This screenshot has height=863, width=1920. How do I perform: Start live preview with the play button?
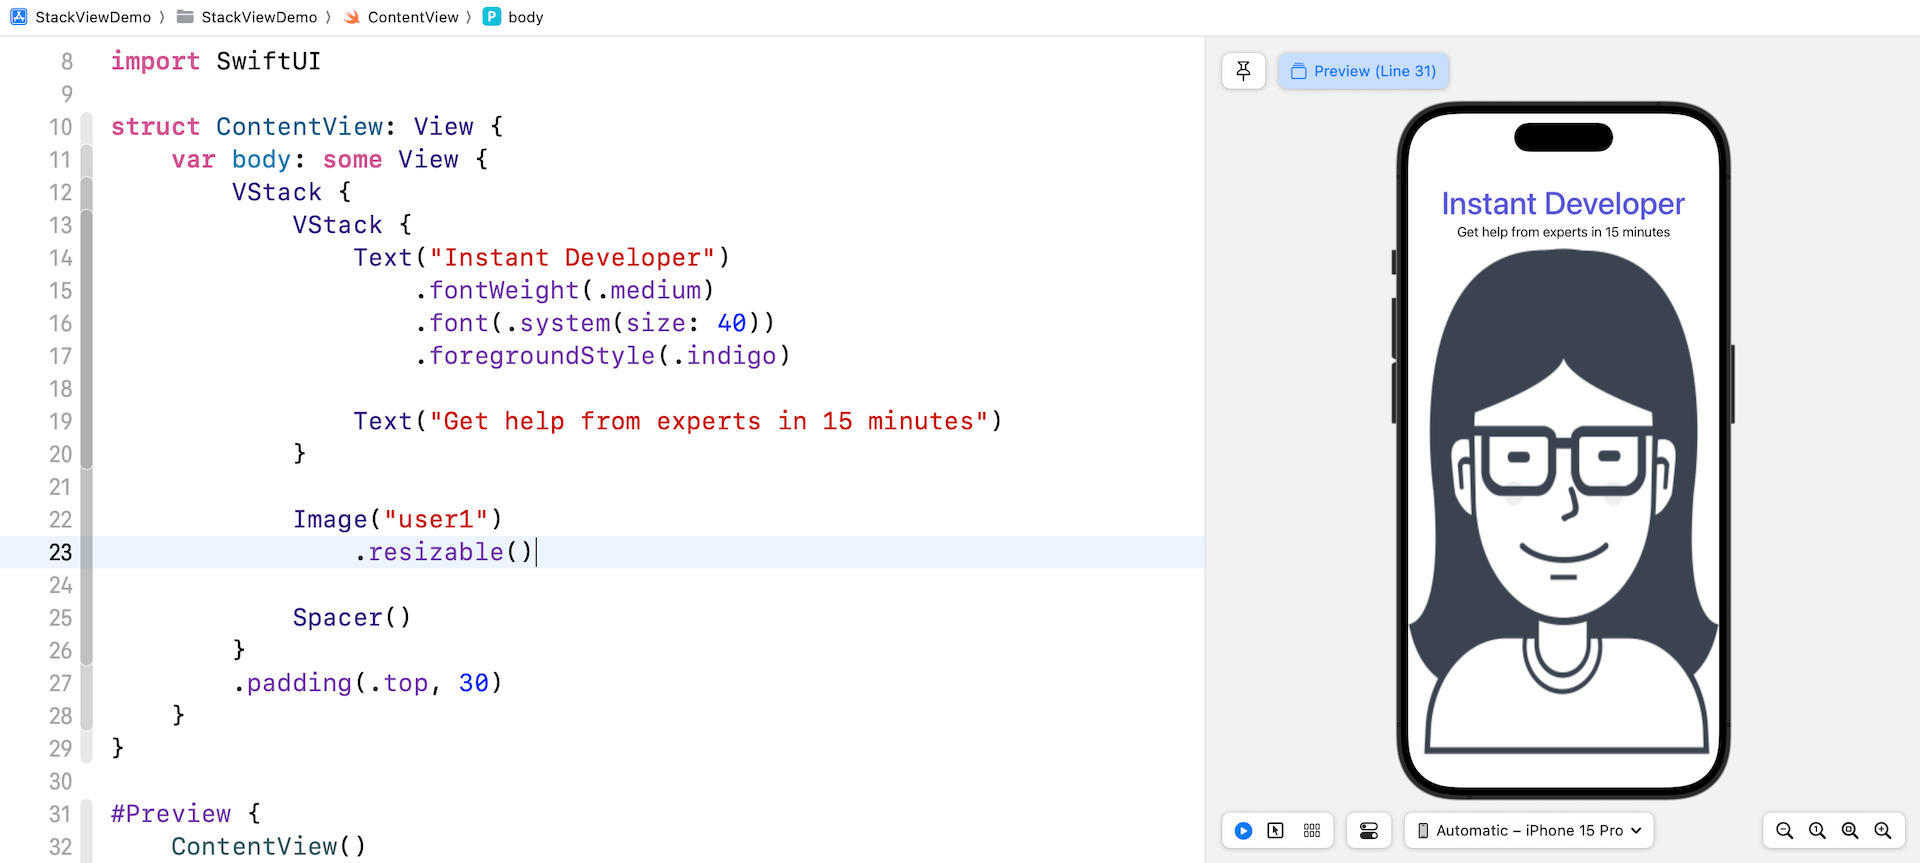click(1243, 831)
